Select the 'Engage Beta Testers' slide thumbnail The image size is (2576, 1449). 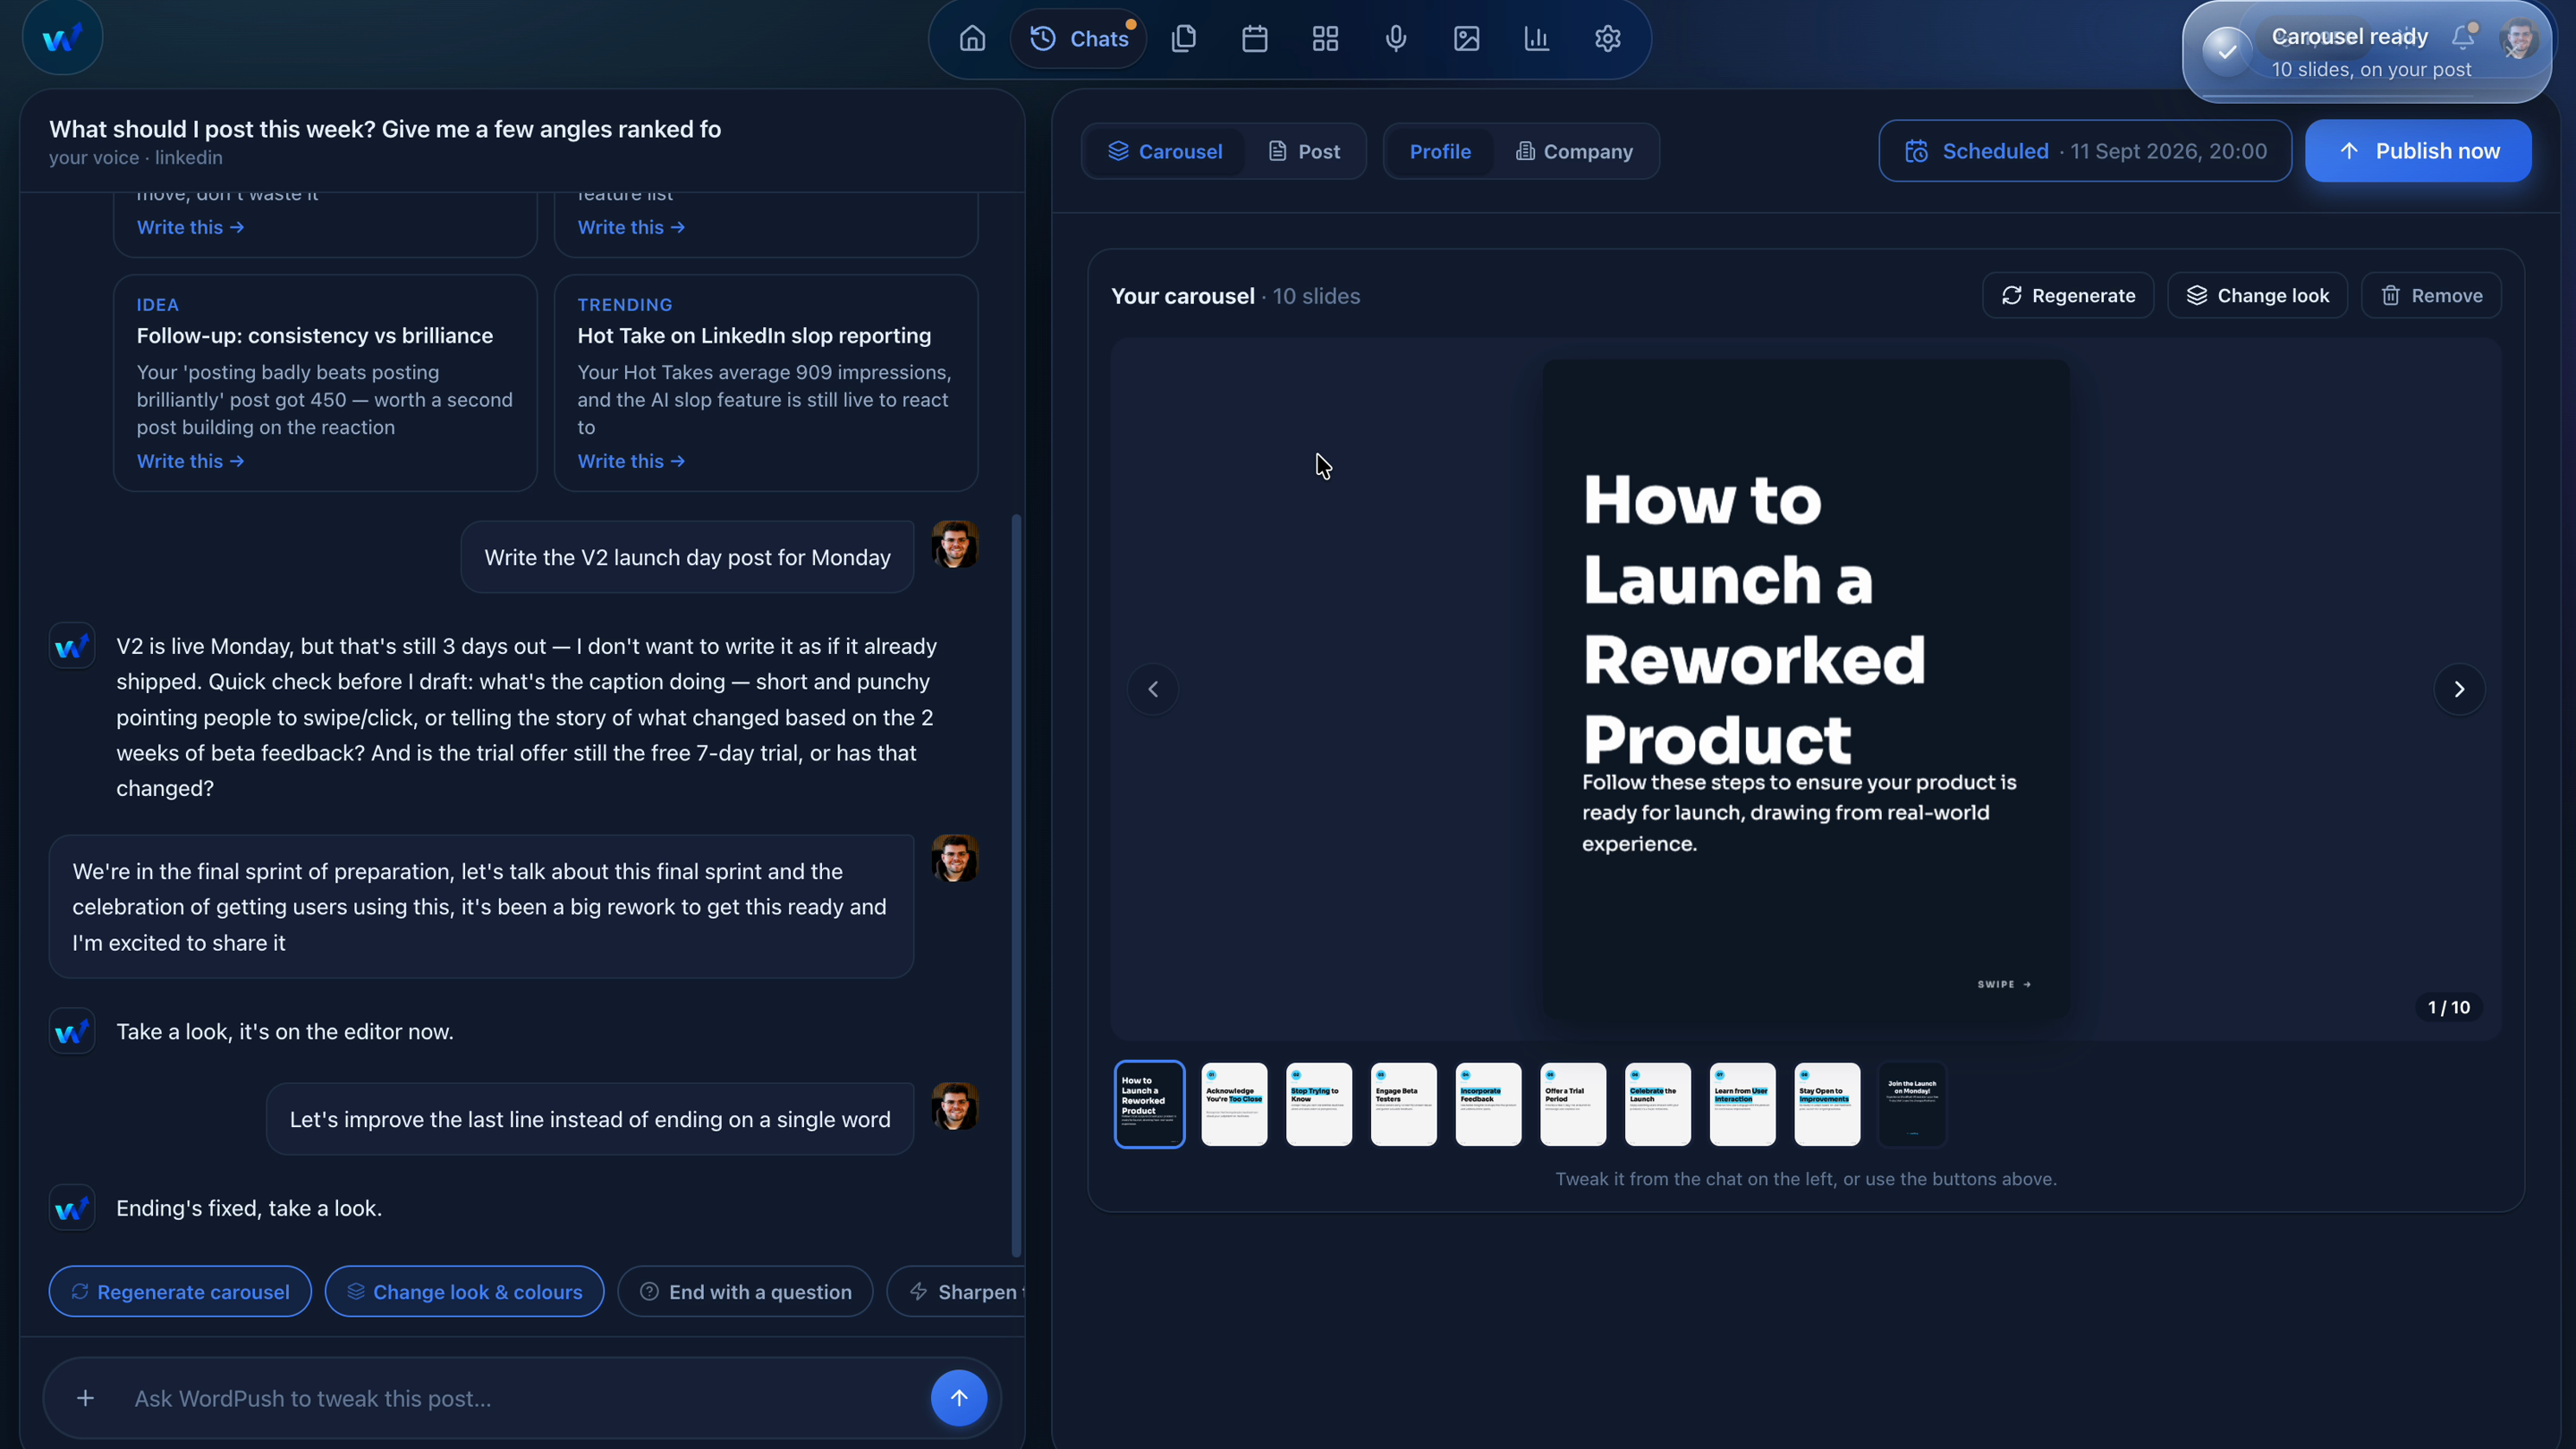[x=1404, y=1104]
